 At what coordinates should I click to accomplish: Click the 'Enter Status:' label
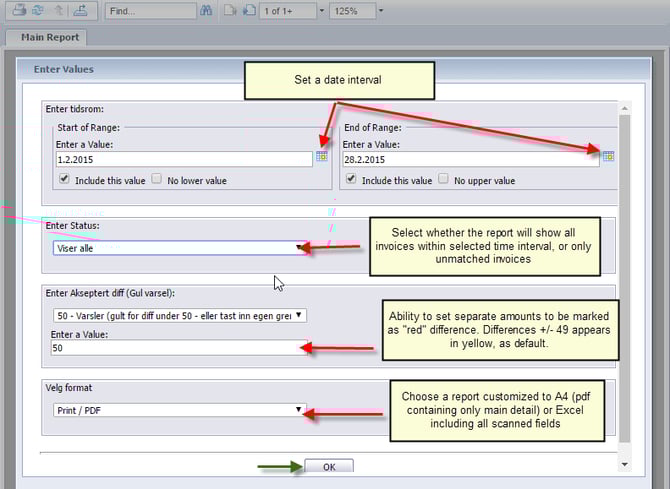point(72,226)
